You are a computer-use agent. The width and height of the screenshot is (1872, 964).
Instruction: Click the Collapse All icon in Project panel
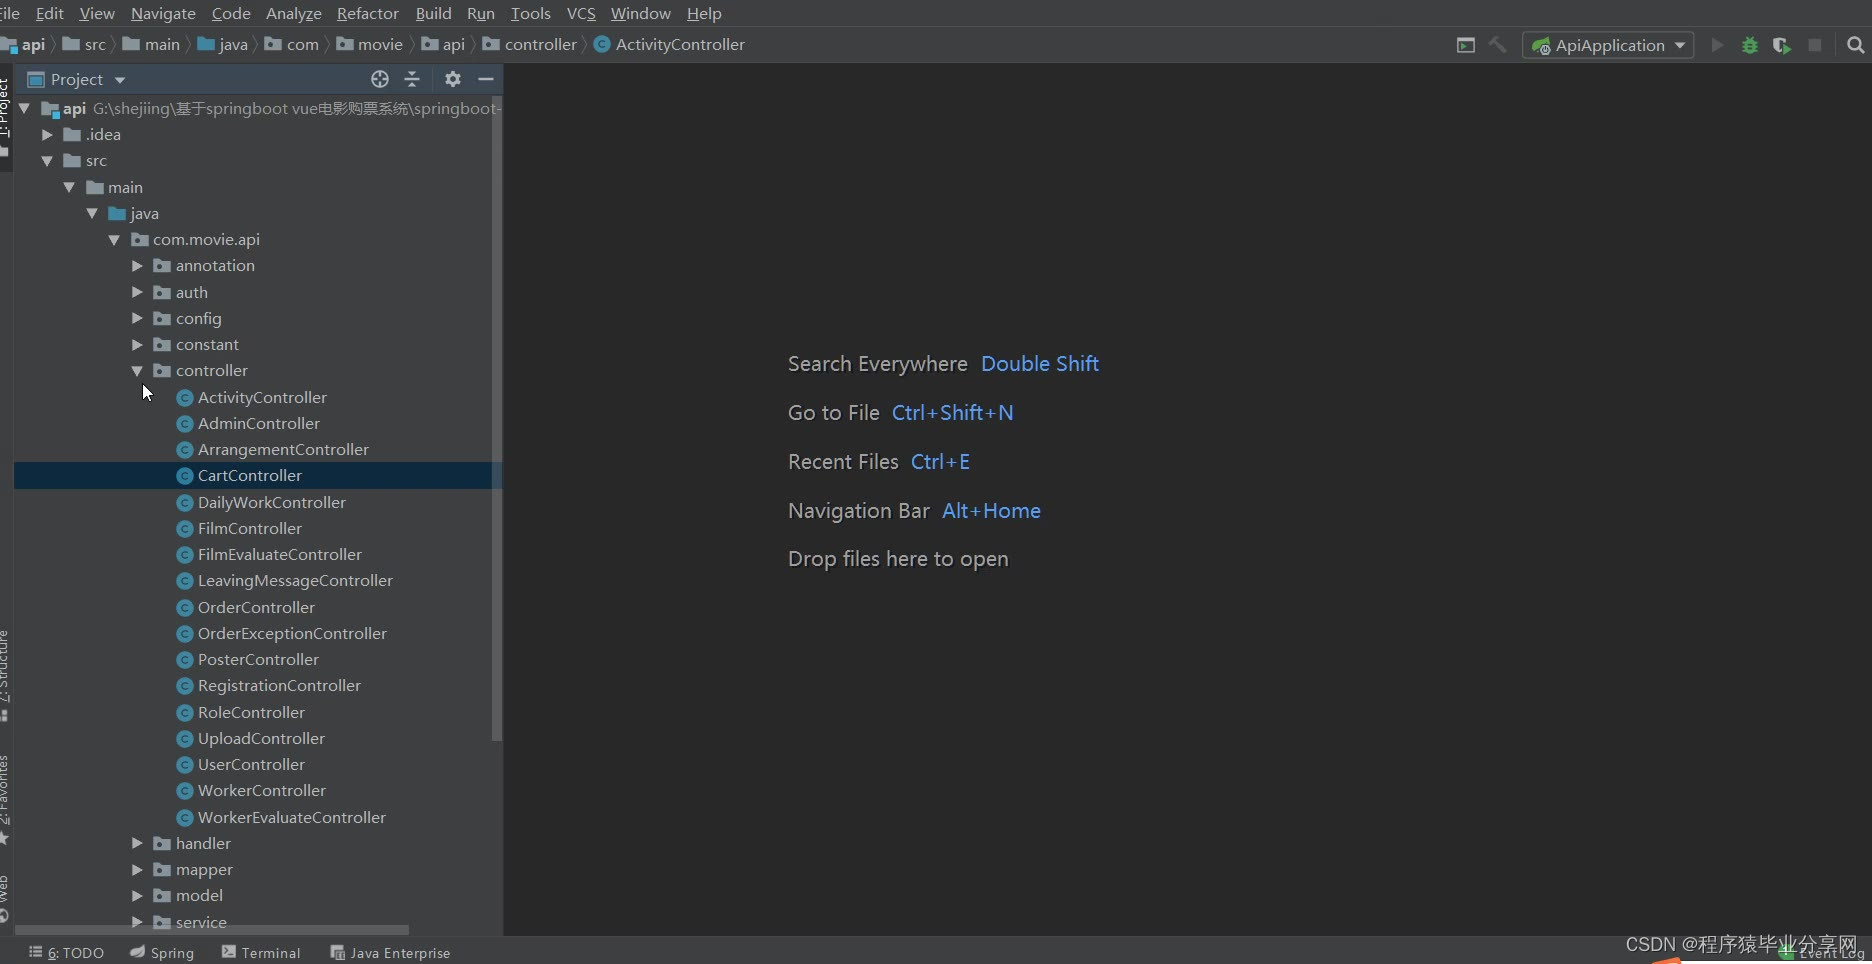point(412,79)
